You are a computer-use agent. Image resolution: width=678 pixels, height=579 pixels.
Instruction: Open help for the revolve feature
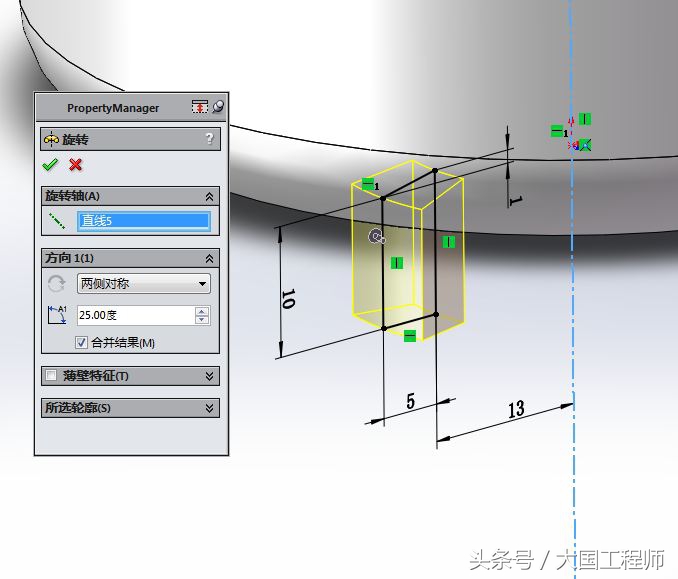(x=209, y=138)
